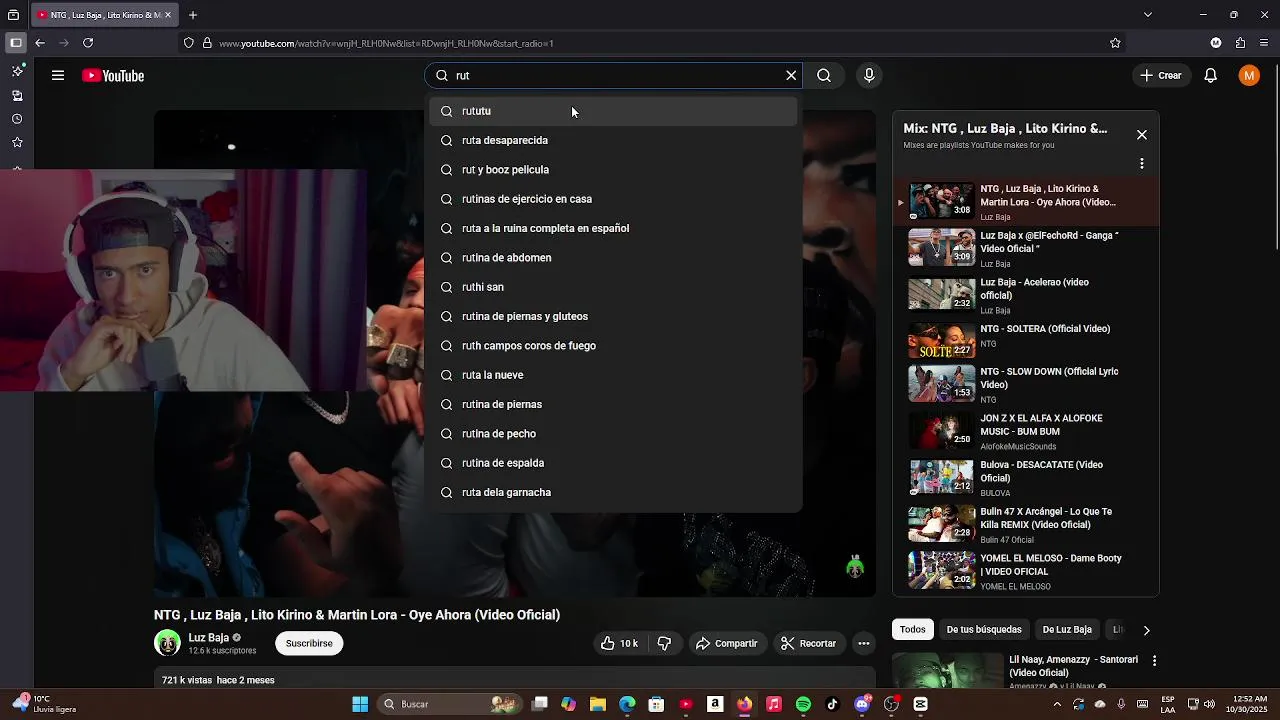This screenshot has height=720, width=1280.
Task: Start voice search with the microphone
Action: tap(869, 76)
